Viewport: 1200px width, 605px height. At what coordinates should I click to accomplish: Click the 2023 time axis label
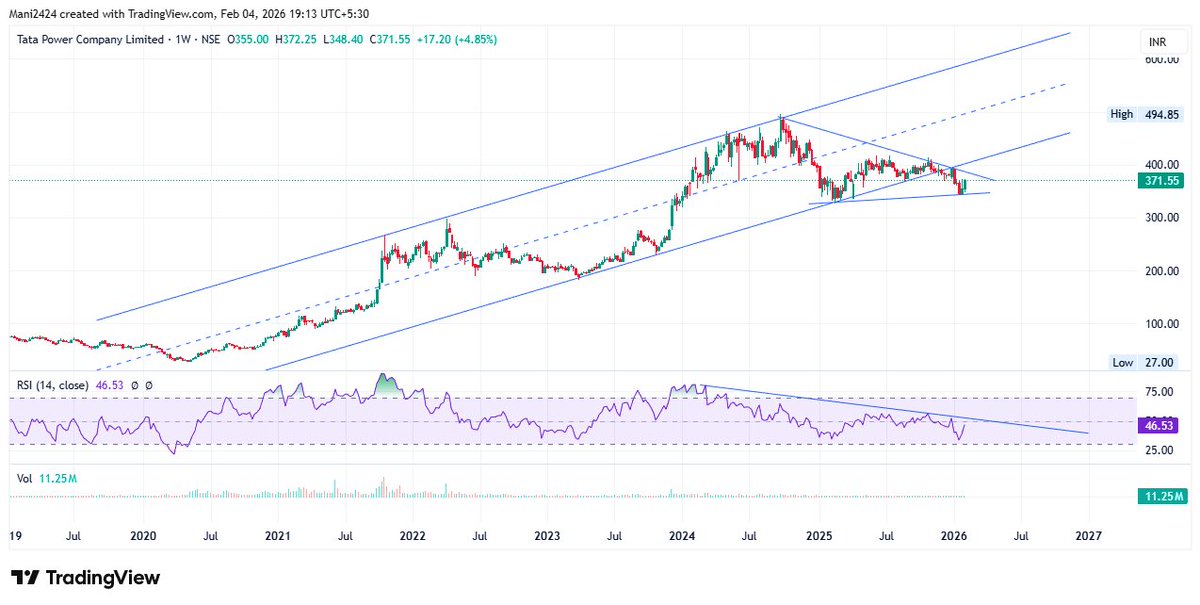point(547,536)
